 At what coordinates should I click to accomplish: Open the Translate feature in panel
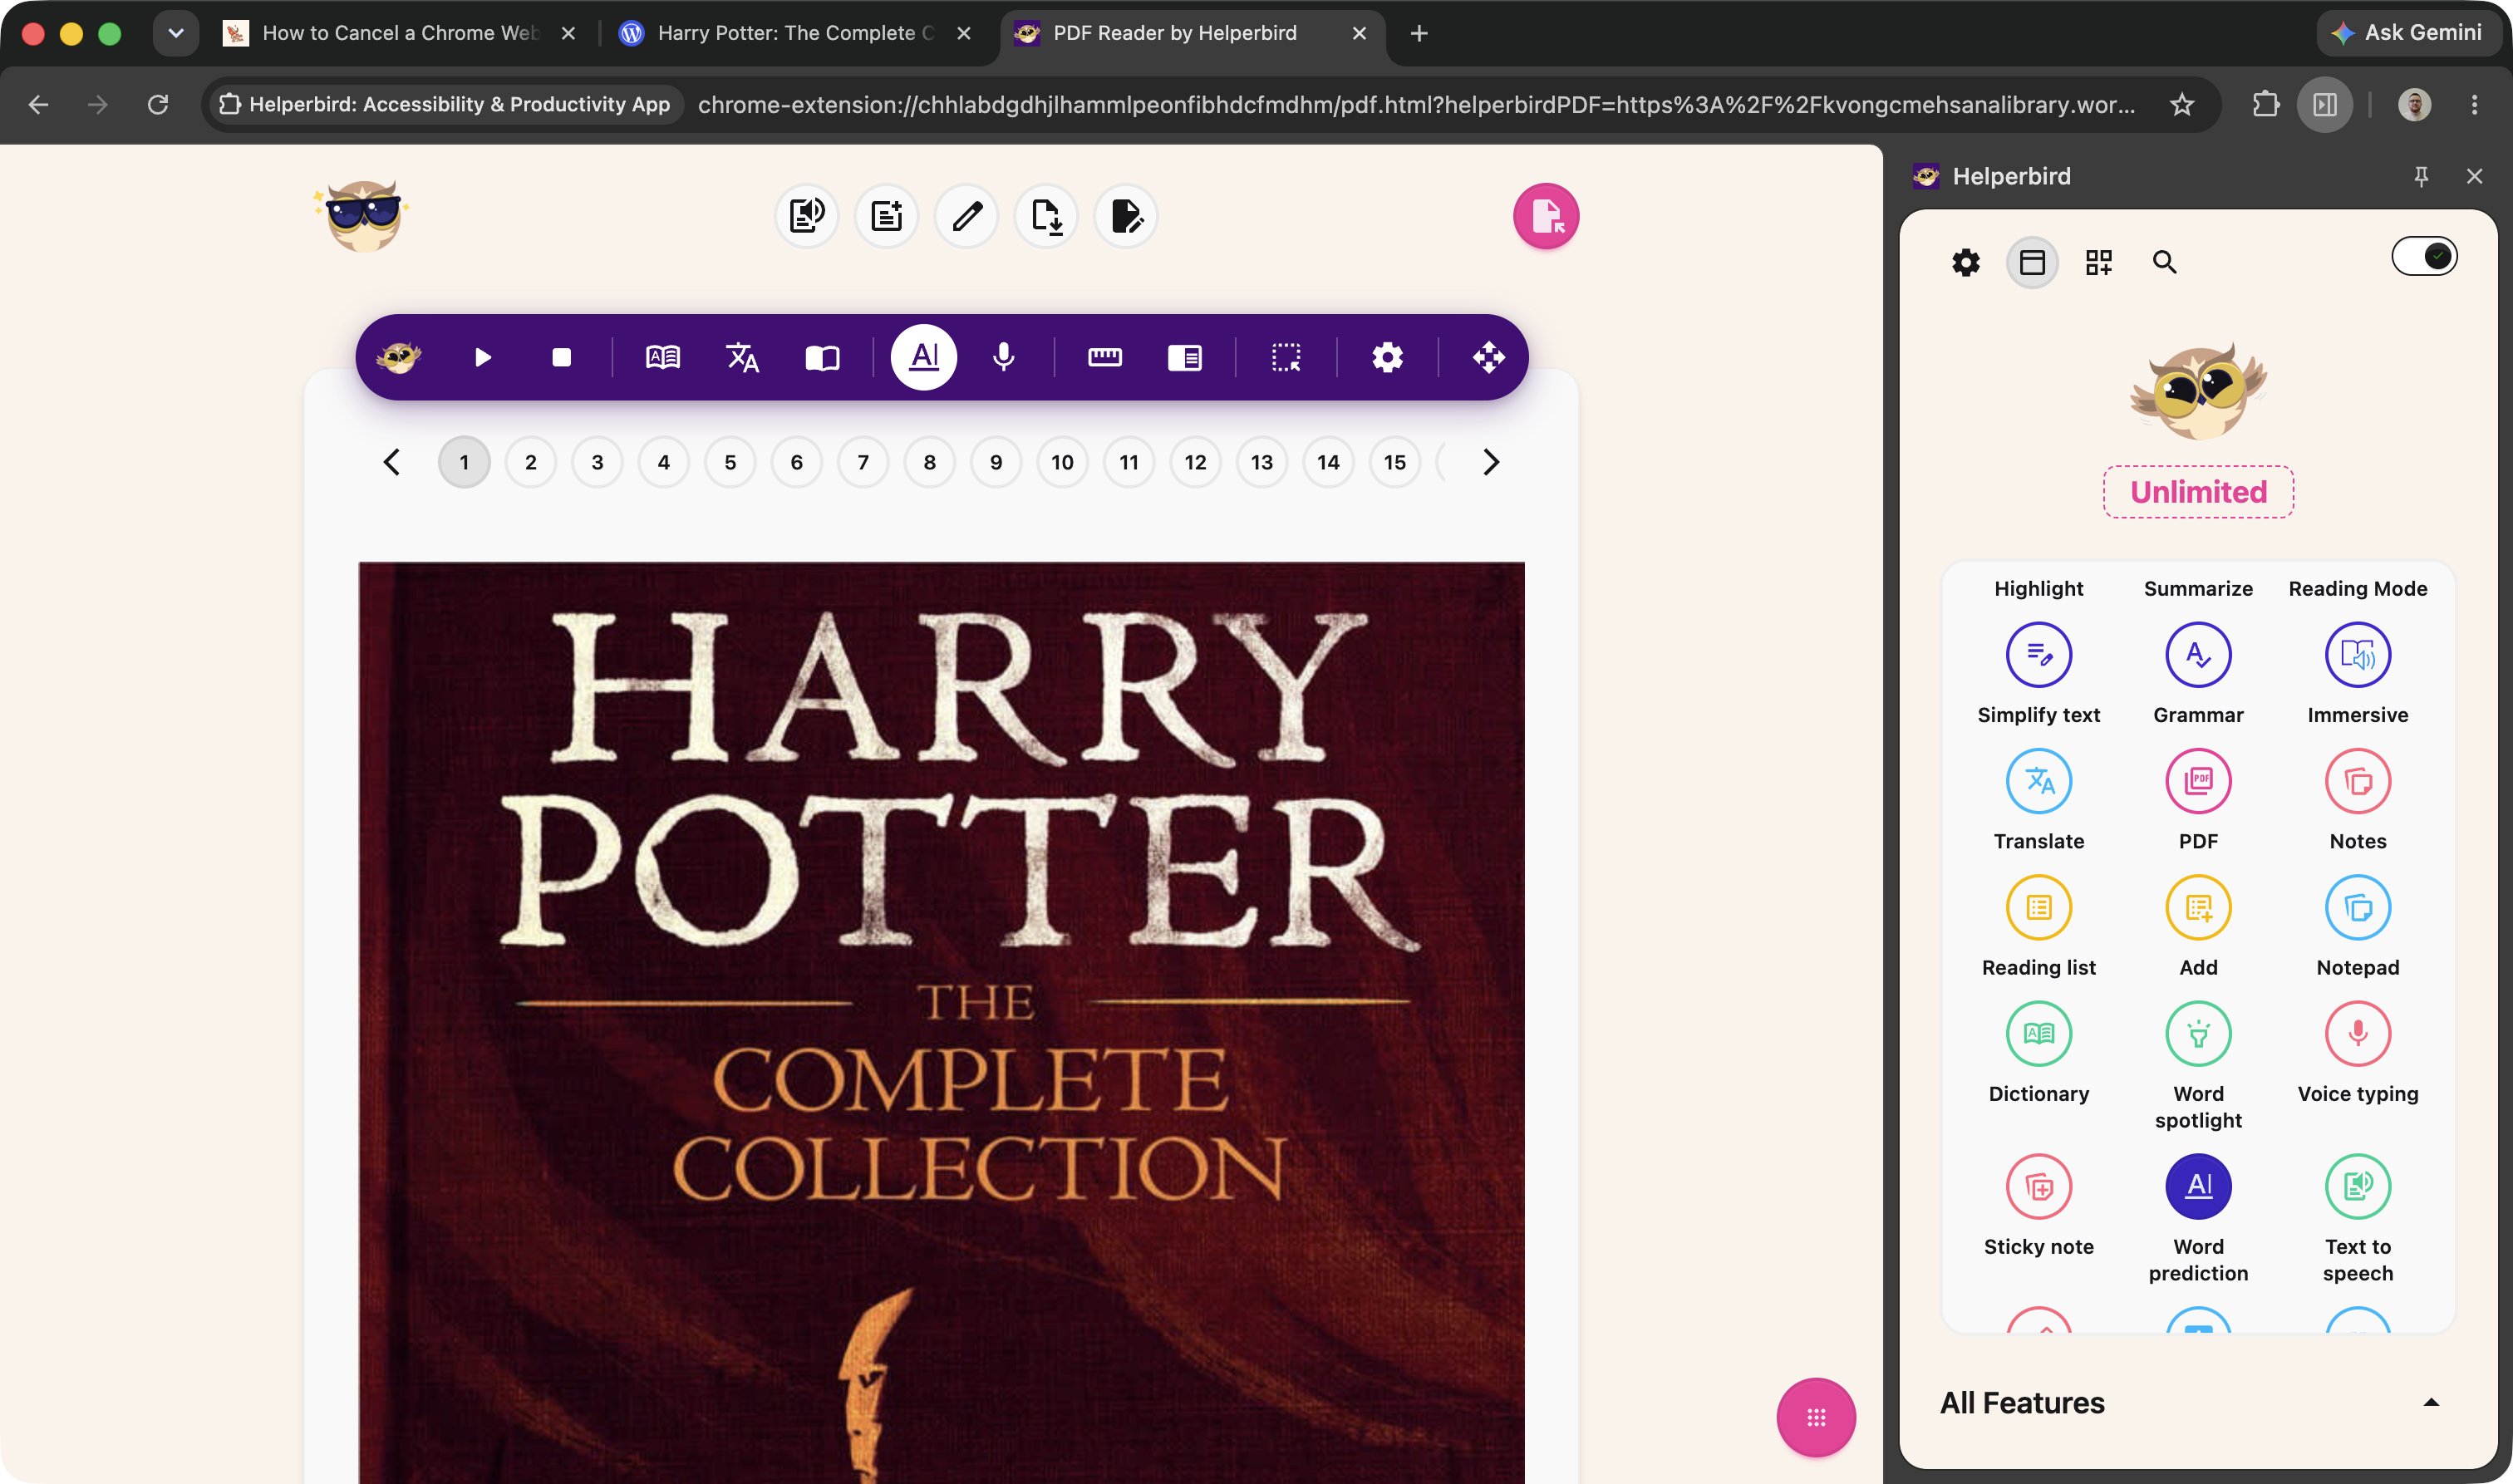click(2038, 781)
